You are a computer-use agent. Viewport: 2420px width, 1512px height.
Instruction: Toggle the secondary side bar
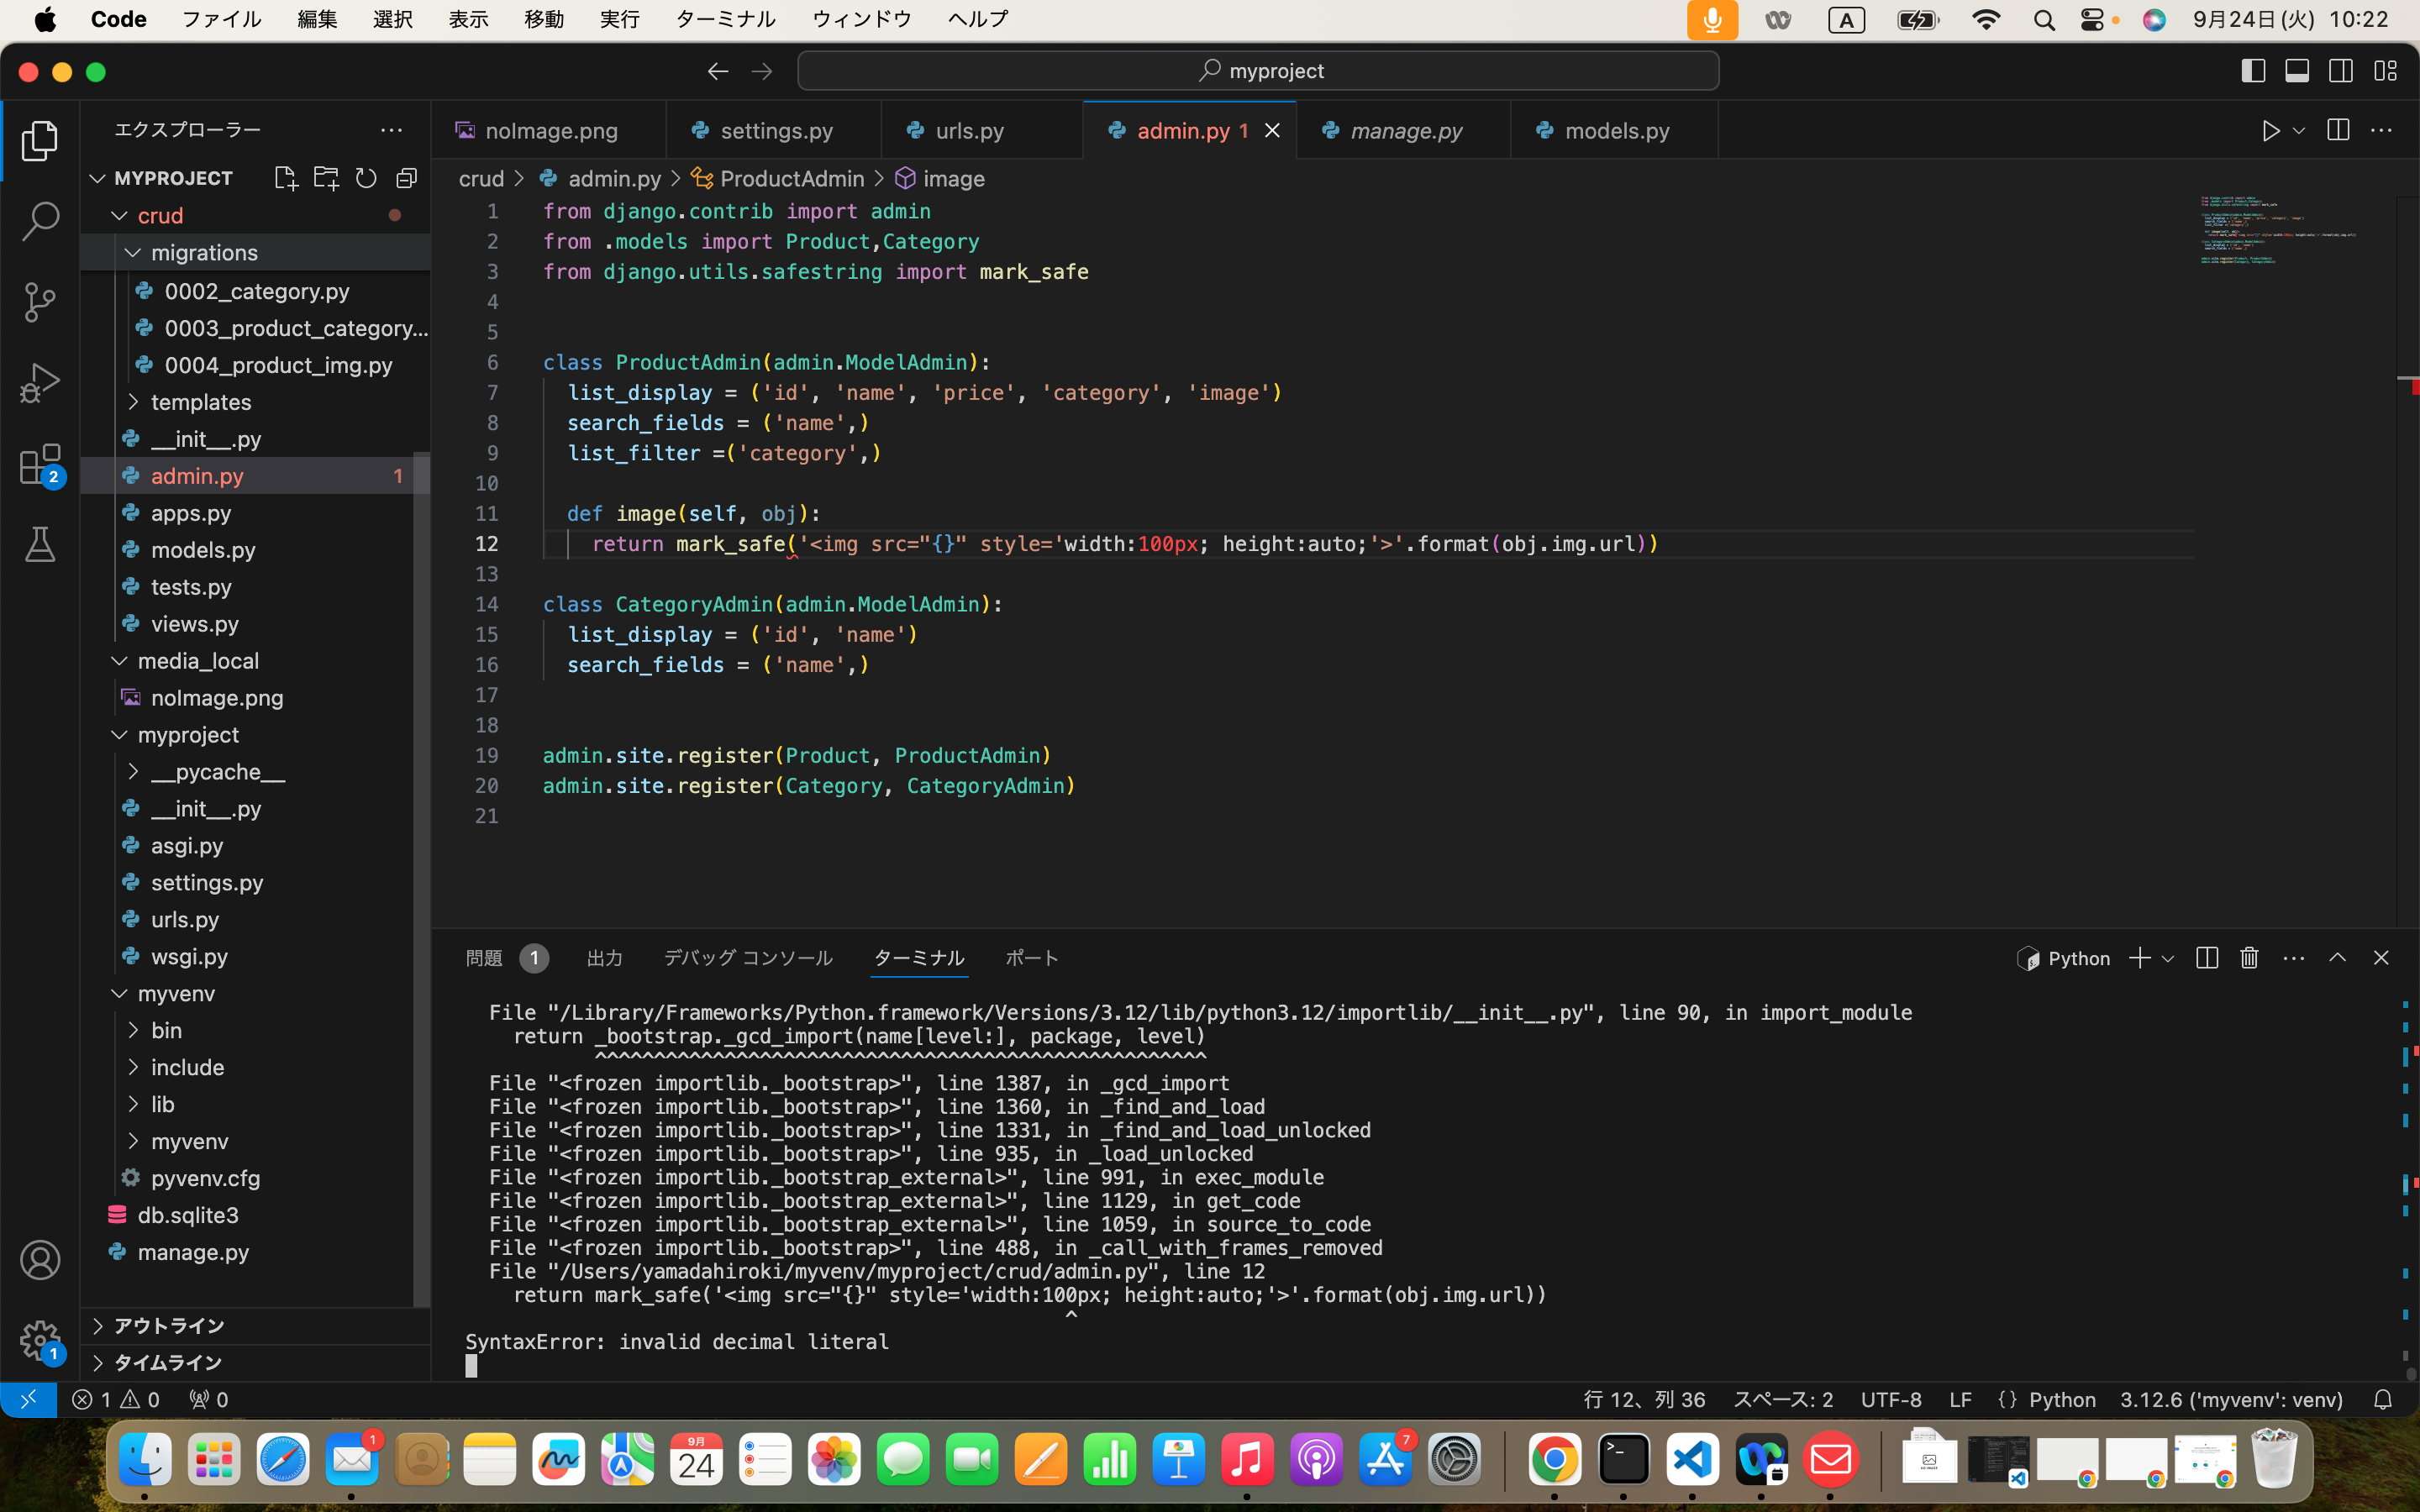pos(2341,71)
